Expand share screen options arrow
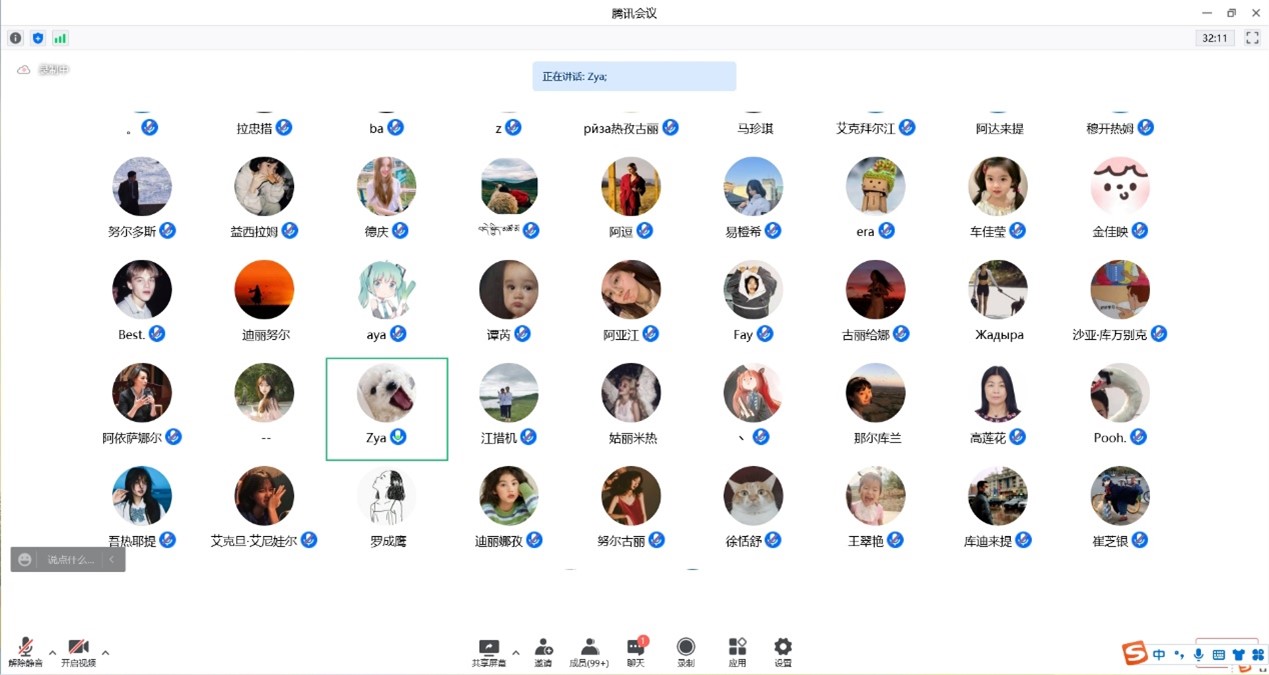Image resolution: width=1269 pixels, height=675 pixels. tap(516, 653)
